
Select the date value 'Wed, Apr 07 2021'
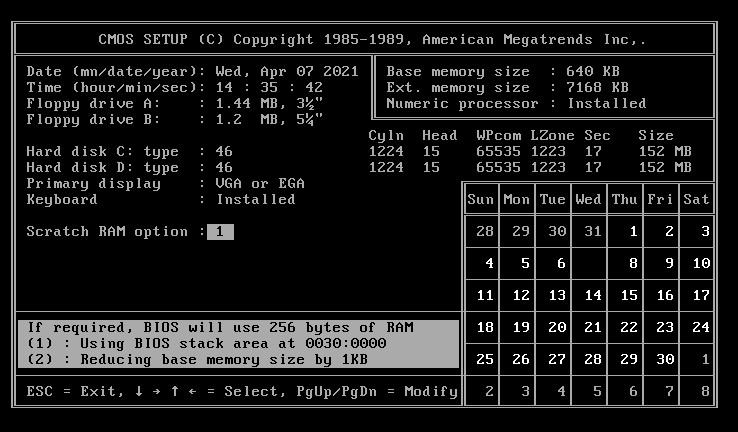coord(287,72)
